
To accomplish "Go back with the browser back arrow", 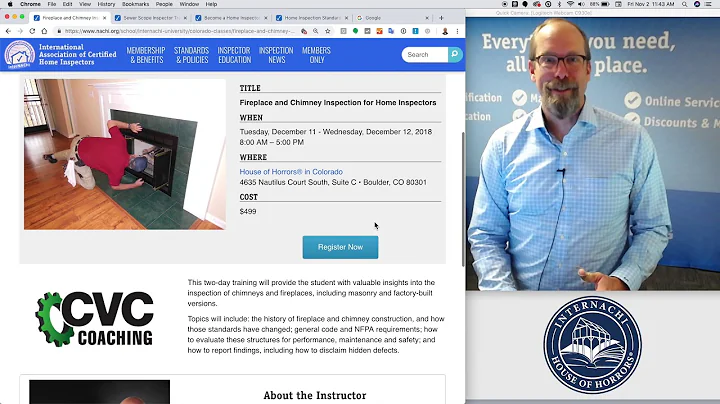I will click(x=8, y=31).
